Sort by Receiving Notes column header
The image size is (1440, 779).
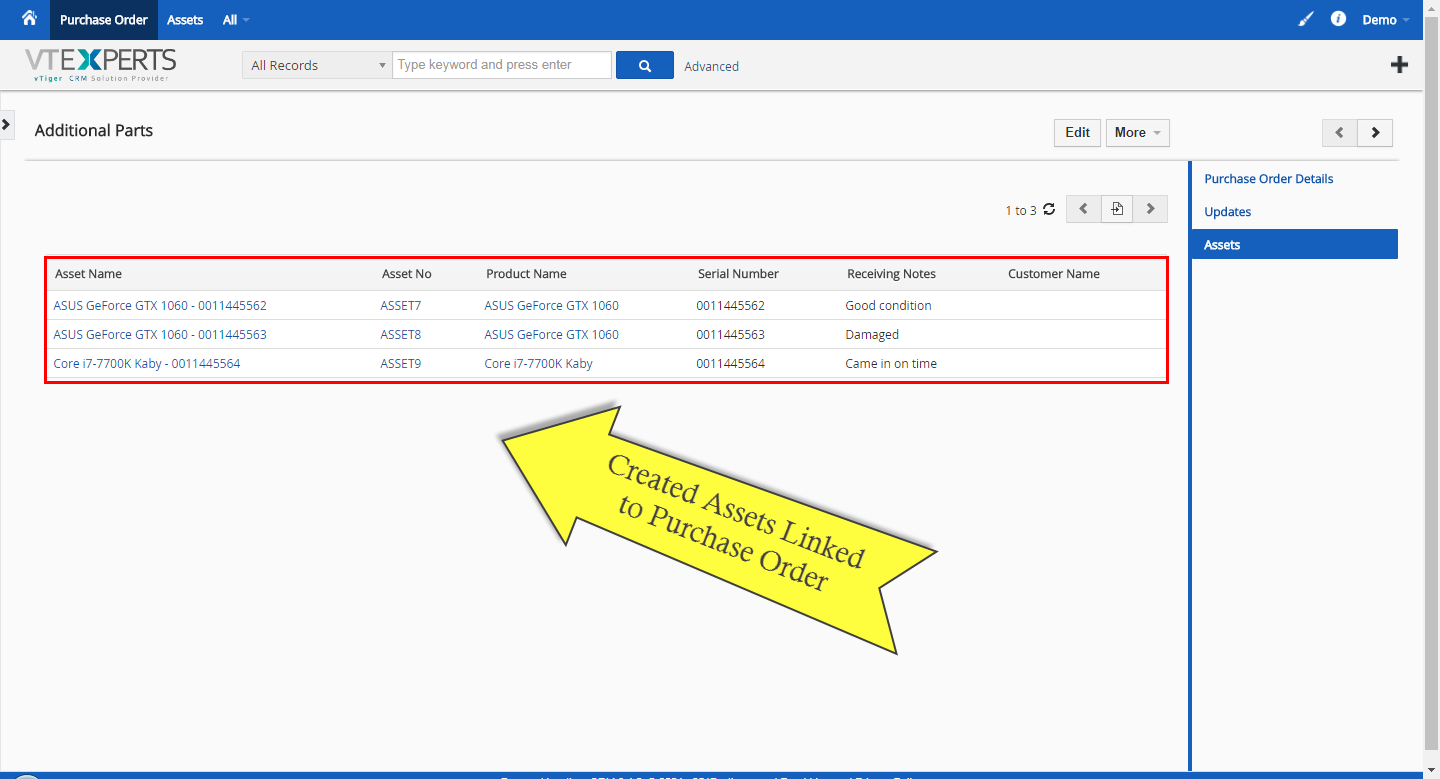[892, 274]
